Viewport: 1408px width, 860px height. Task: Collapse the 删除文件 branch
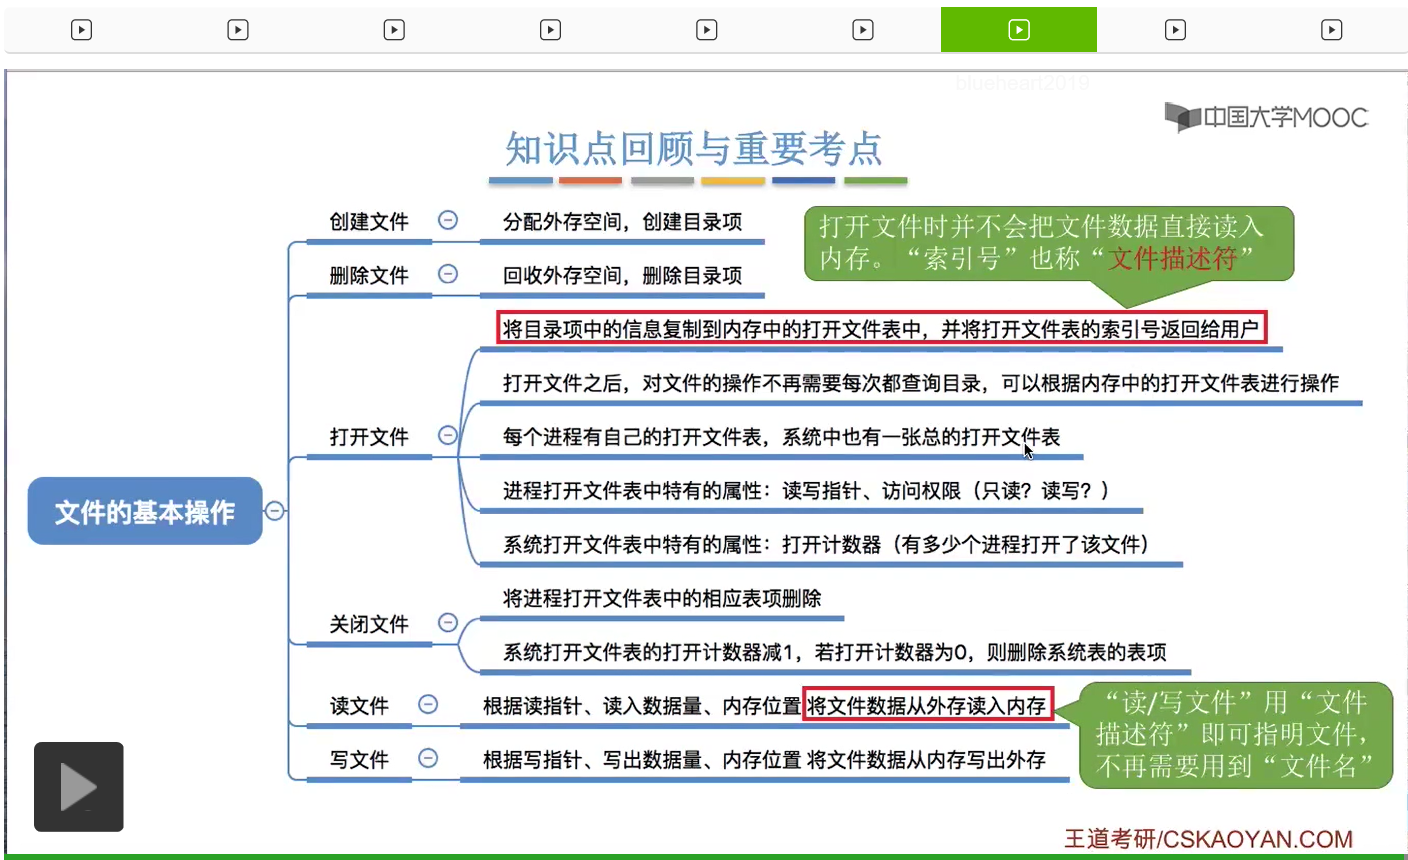448,274
